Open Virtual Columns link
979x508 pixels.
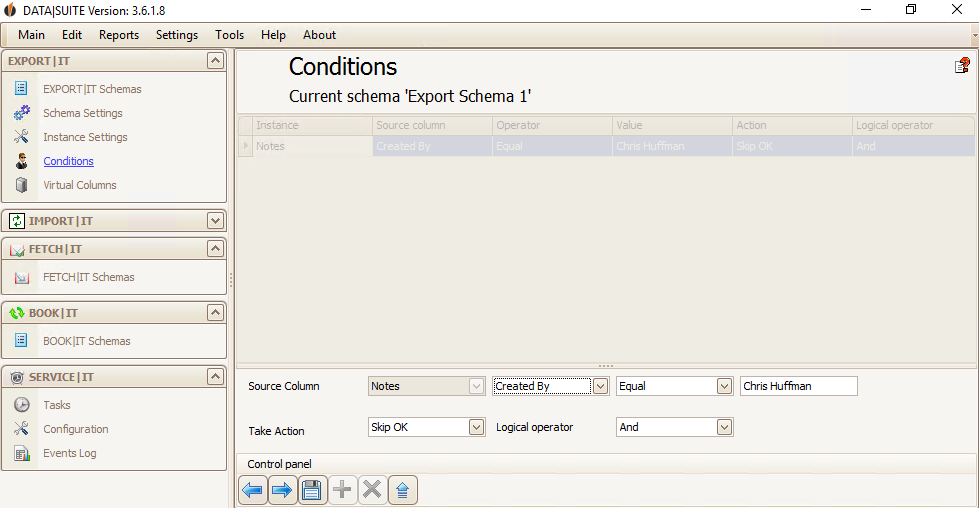pyautogui.click(x=79, y=185)
